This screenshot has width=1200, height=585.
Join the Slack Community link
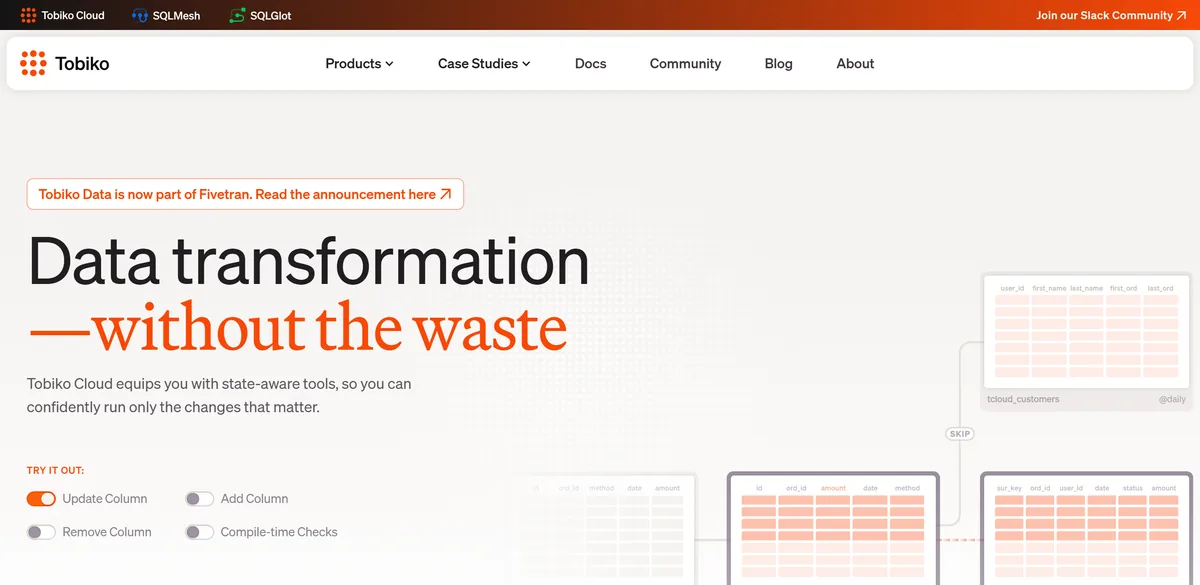click(1111, 15)
